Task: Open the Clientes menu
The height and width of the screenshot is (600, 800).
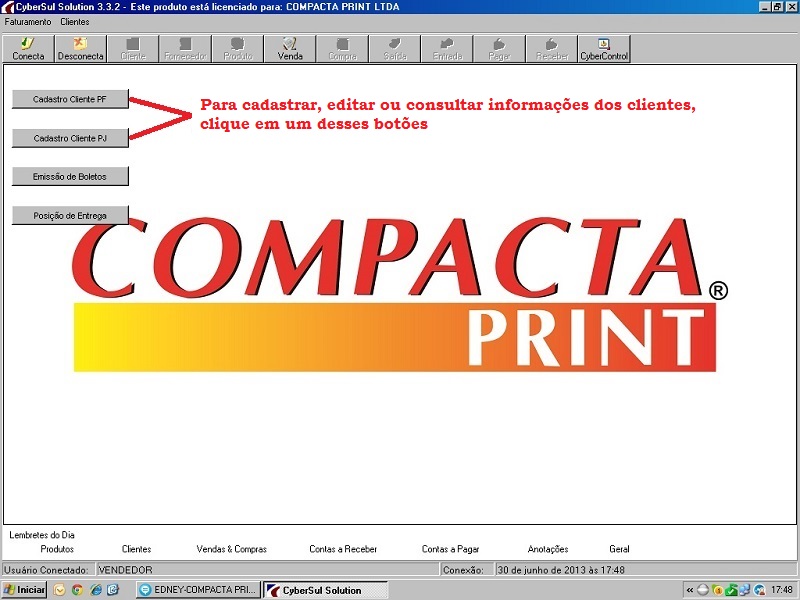Action: click(74, 22)
